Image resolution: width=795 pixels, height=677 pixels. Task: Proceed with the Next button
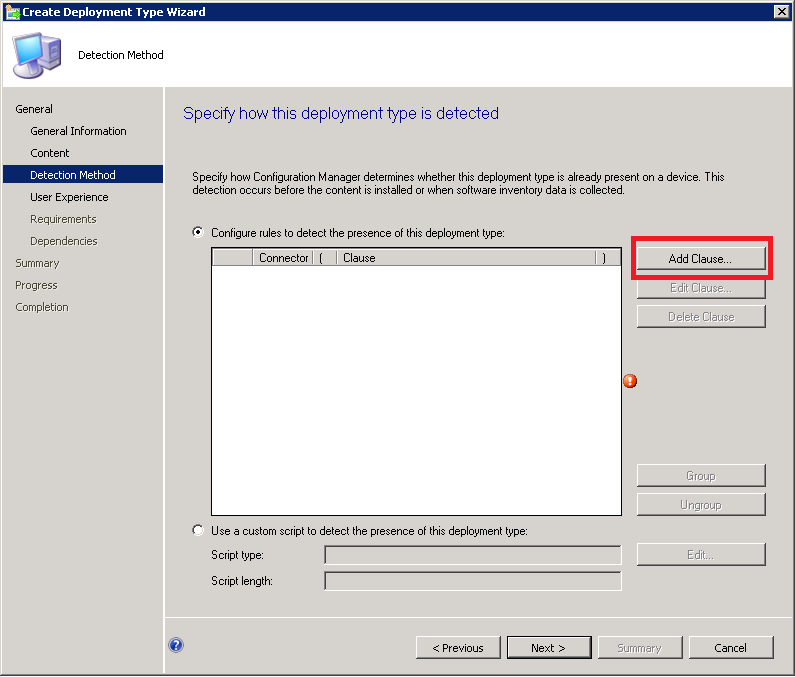coord(549,648)
